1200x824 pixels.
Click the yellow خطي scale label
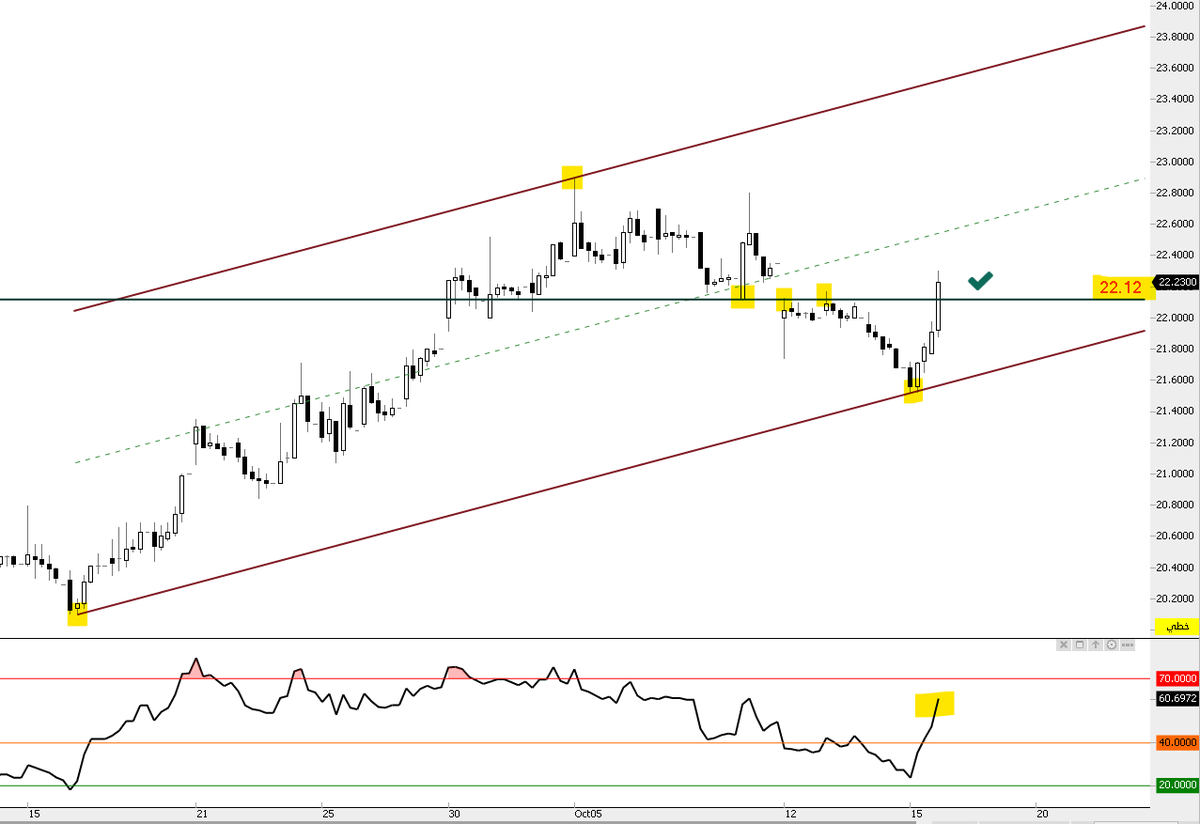[1176, 626]
